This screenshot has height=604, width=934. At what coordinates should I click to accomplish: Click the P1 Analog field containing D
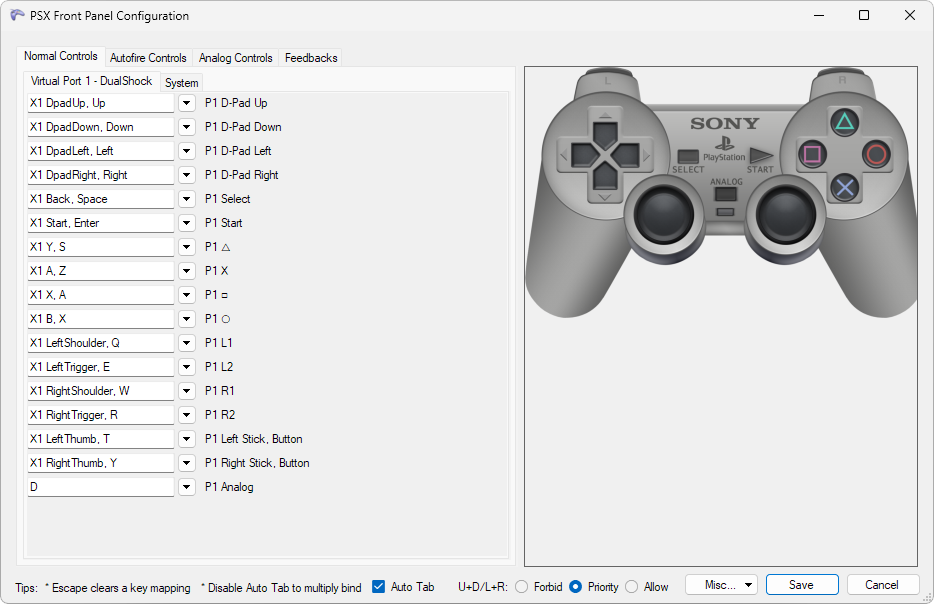pyautogui.click(x=101, y=487)
